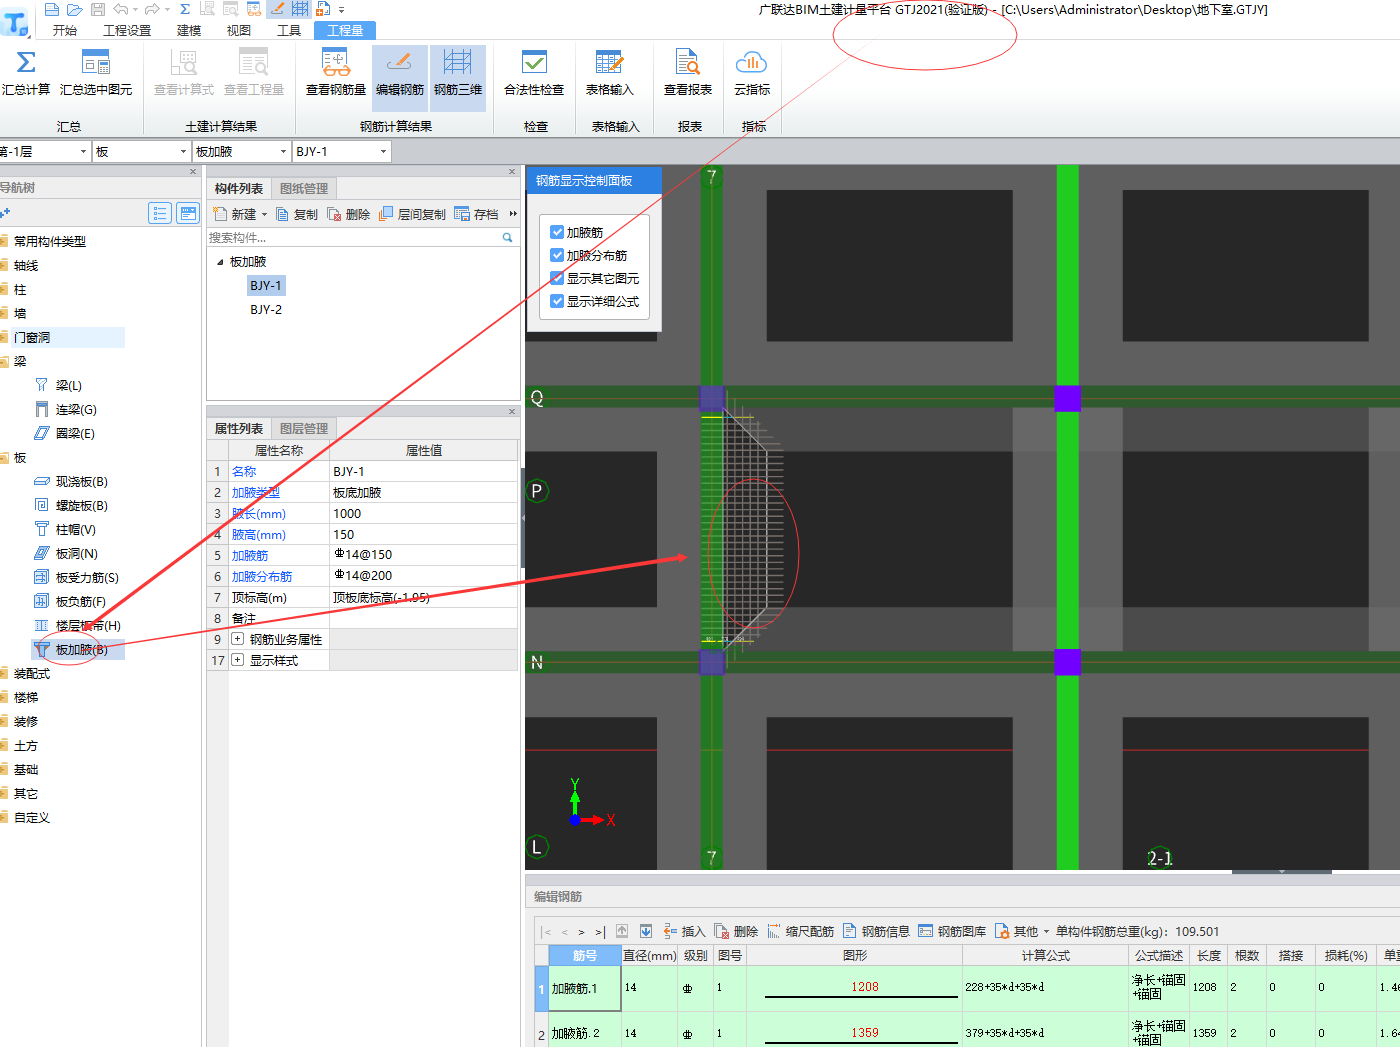Image resolution: width=1400 pixels, height=1047 pixels.
Task: Uncheck 显示其它图元 checkbox
Action: 557,278
